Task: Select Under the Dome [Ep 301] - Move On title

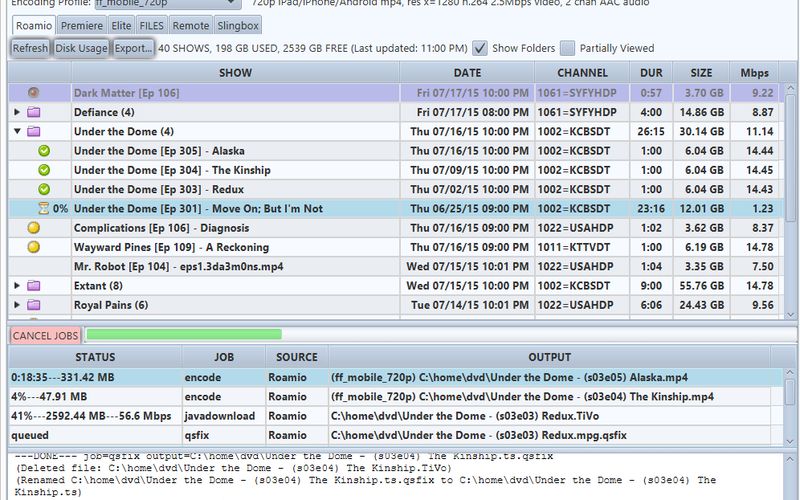Action: point(198,209)
